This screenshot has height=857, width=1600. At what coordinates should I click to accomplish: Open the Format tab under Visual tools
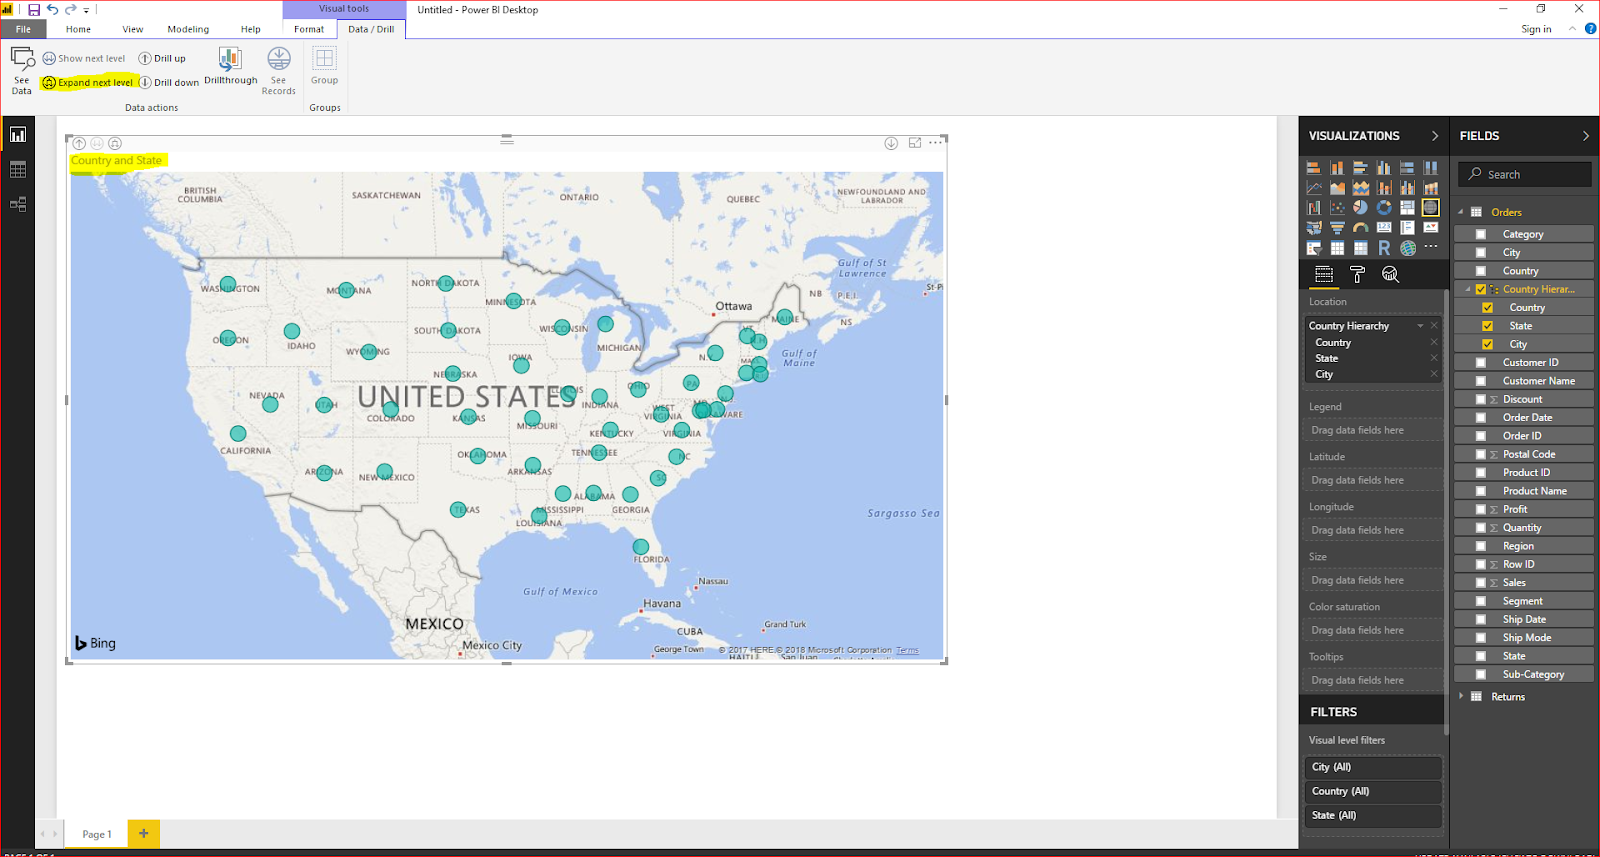point(309,29)
